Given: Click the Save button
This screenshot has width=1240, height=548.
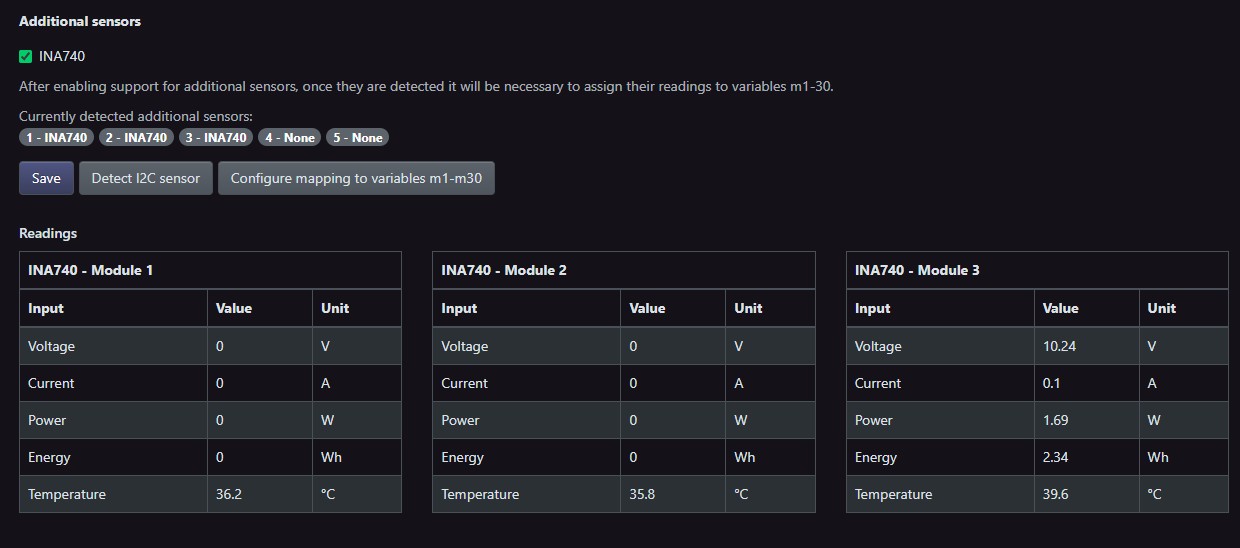Looking at the screenshot, I should tap(46, 178).
